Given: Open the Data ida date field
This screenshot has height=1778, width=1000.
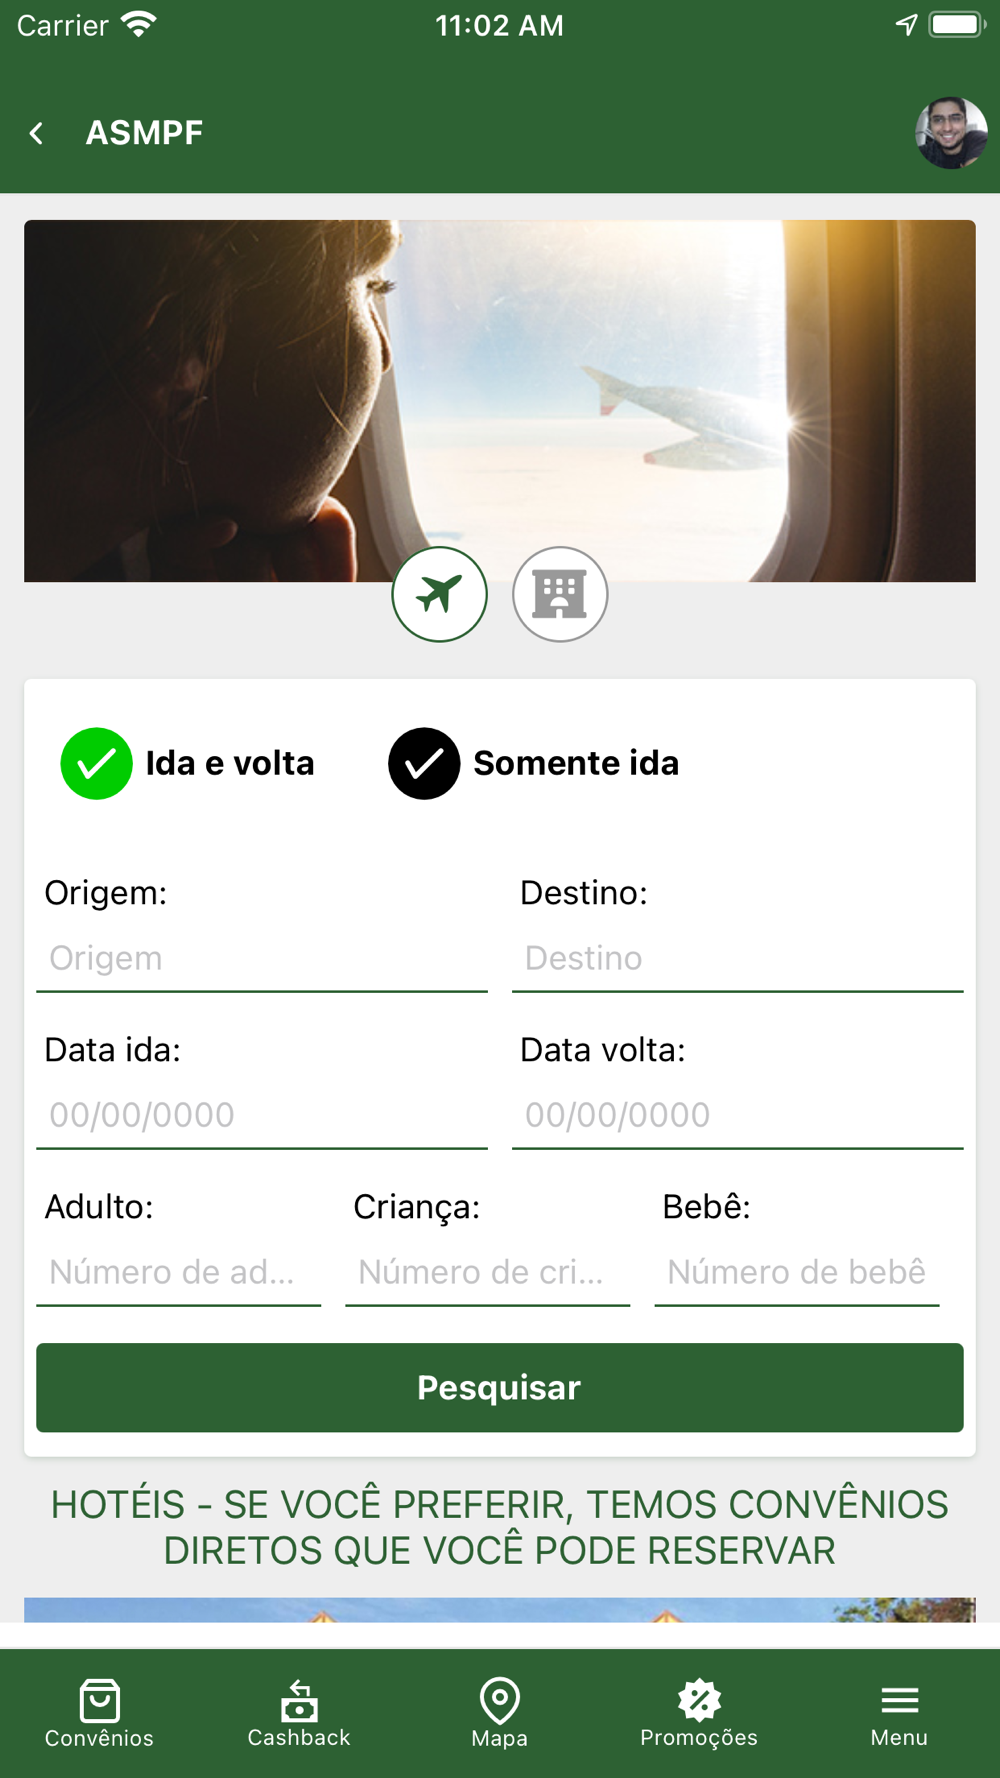Looking at the screenshot, I should [x=262, y=1115].
